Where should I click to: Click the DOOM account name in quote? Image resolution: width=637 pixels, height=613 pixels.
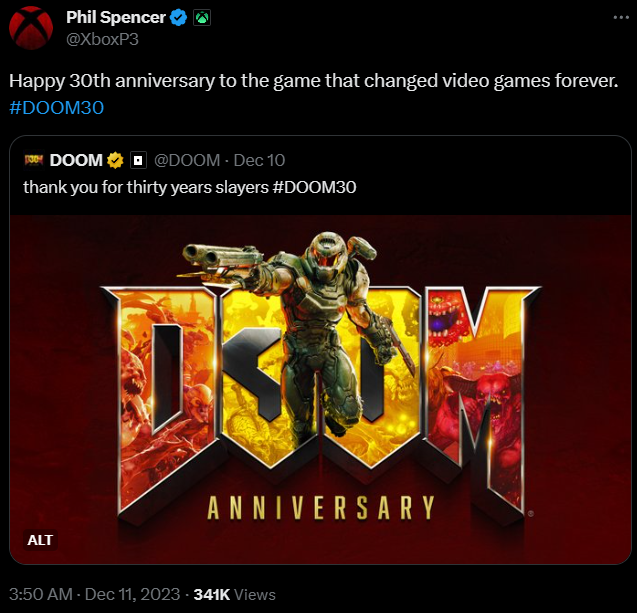coord(76,160)
